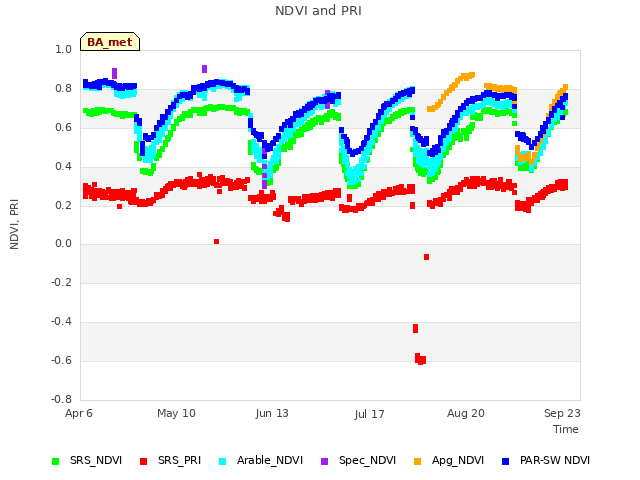Click the red SRS_PRI outlier near -0.4

point(416,329)
